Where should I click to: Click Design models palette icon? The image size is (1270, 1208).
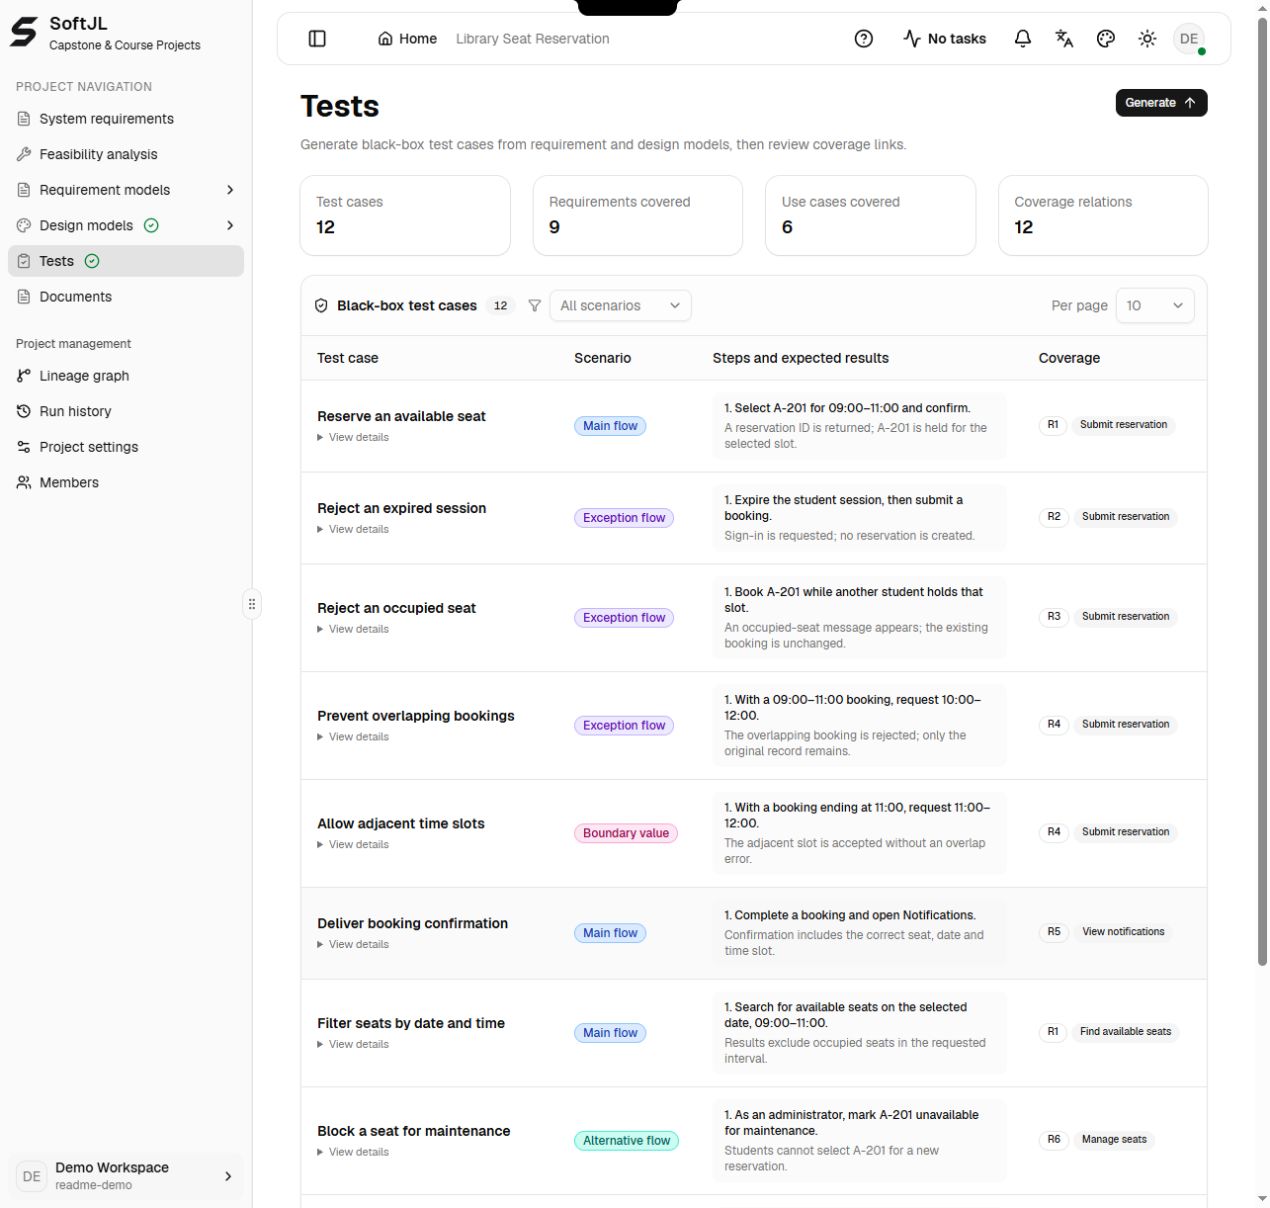pos(24,226)
